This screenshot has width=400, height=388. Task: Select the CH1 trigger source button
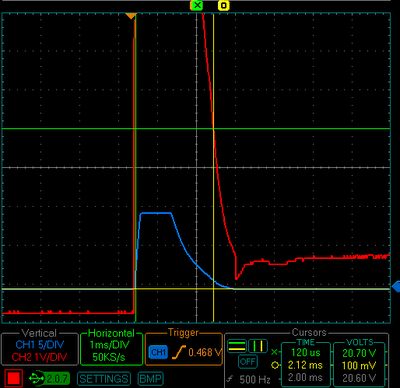click(x=159, y=352)
